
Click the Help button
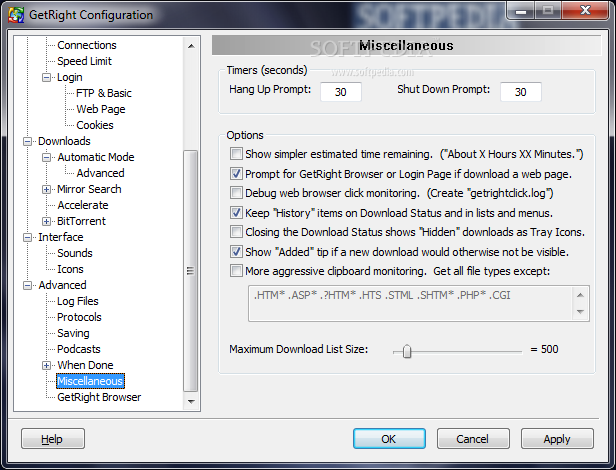click(53, 439)
